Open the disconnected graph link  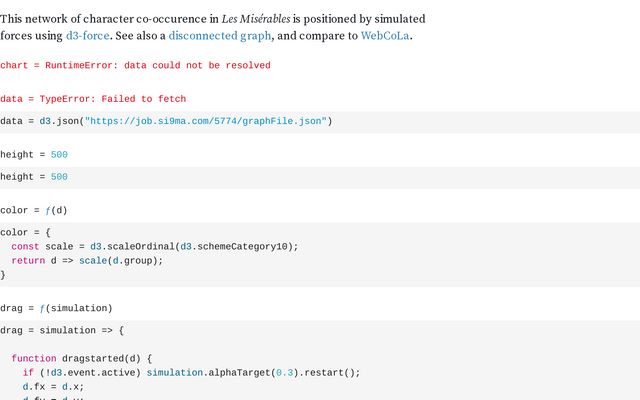(220, 36)
